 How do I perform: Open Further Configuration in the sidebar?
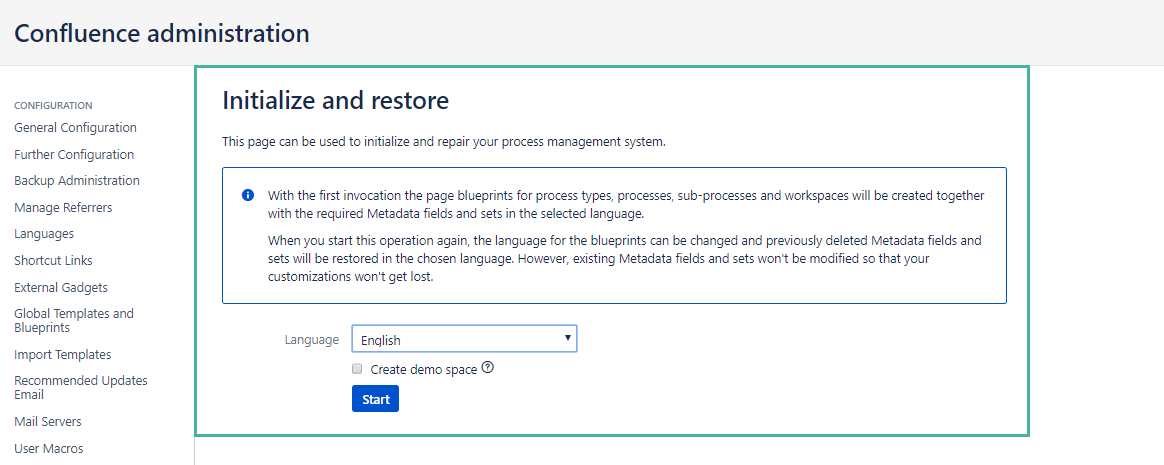point(74,155)
